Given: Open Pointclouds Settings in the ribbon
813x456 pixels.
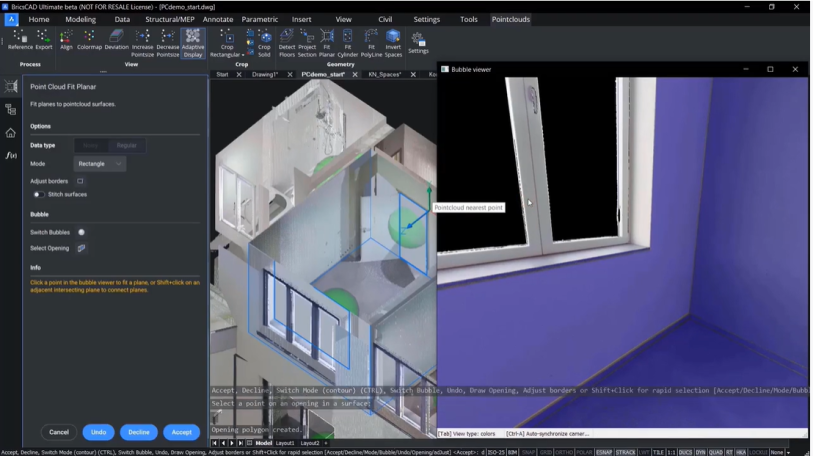Looking at the screenshot, I should [418, 43].
